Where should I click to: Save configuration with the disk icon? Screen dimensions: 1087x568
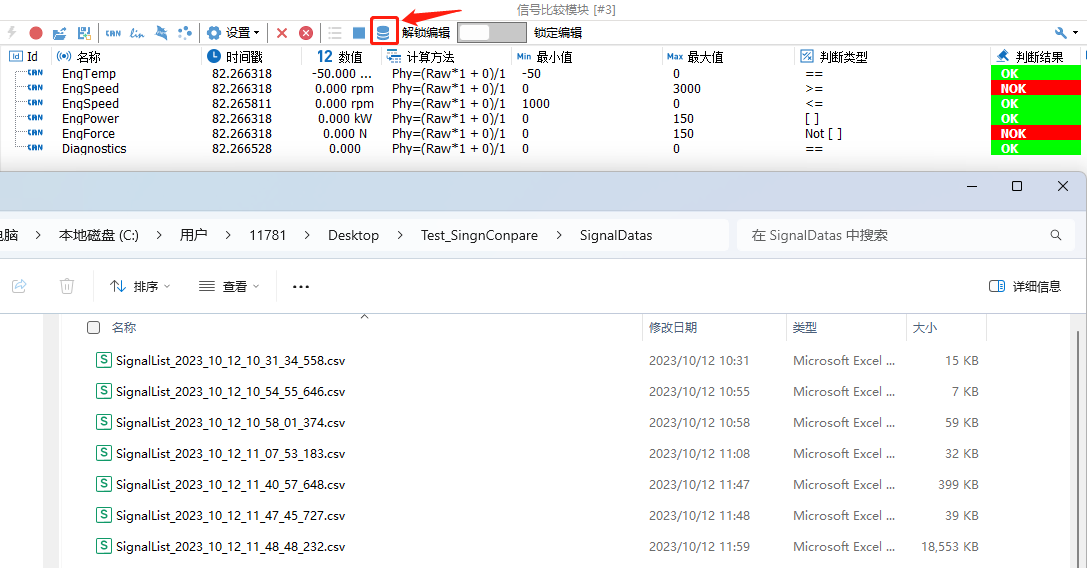(x=84, y=33)
